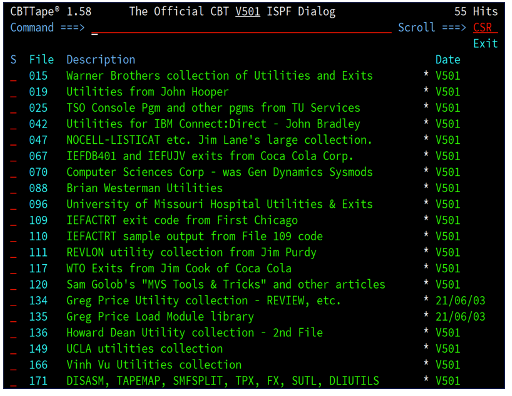
Task: Select the S field for file 109
Action: tap(13, 220)
